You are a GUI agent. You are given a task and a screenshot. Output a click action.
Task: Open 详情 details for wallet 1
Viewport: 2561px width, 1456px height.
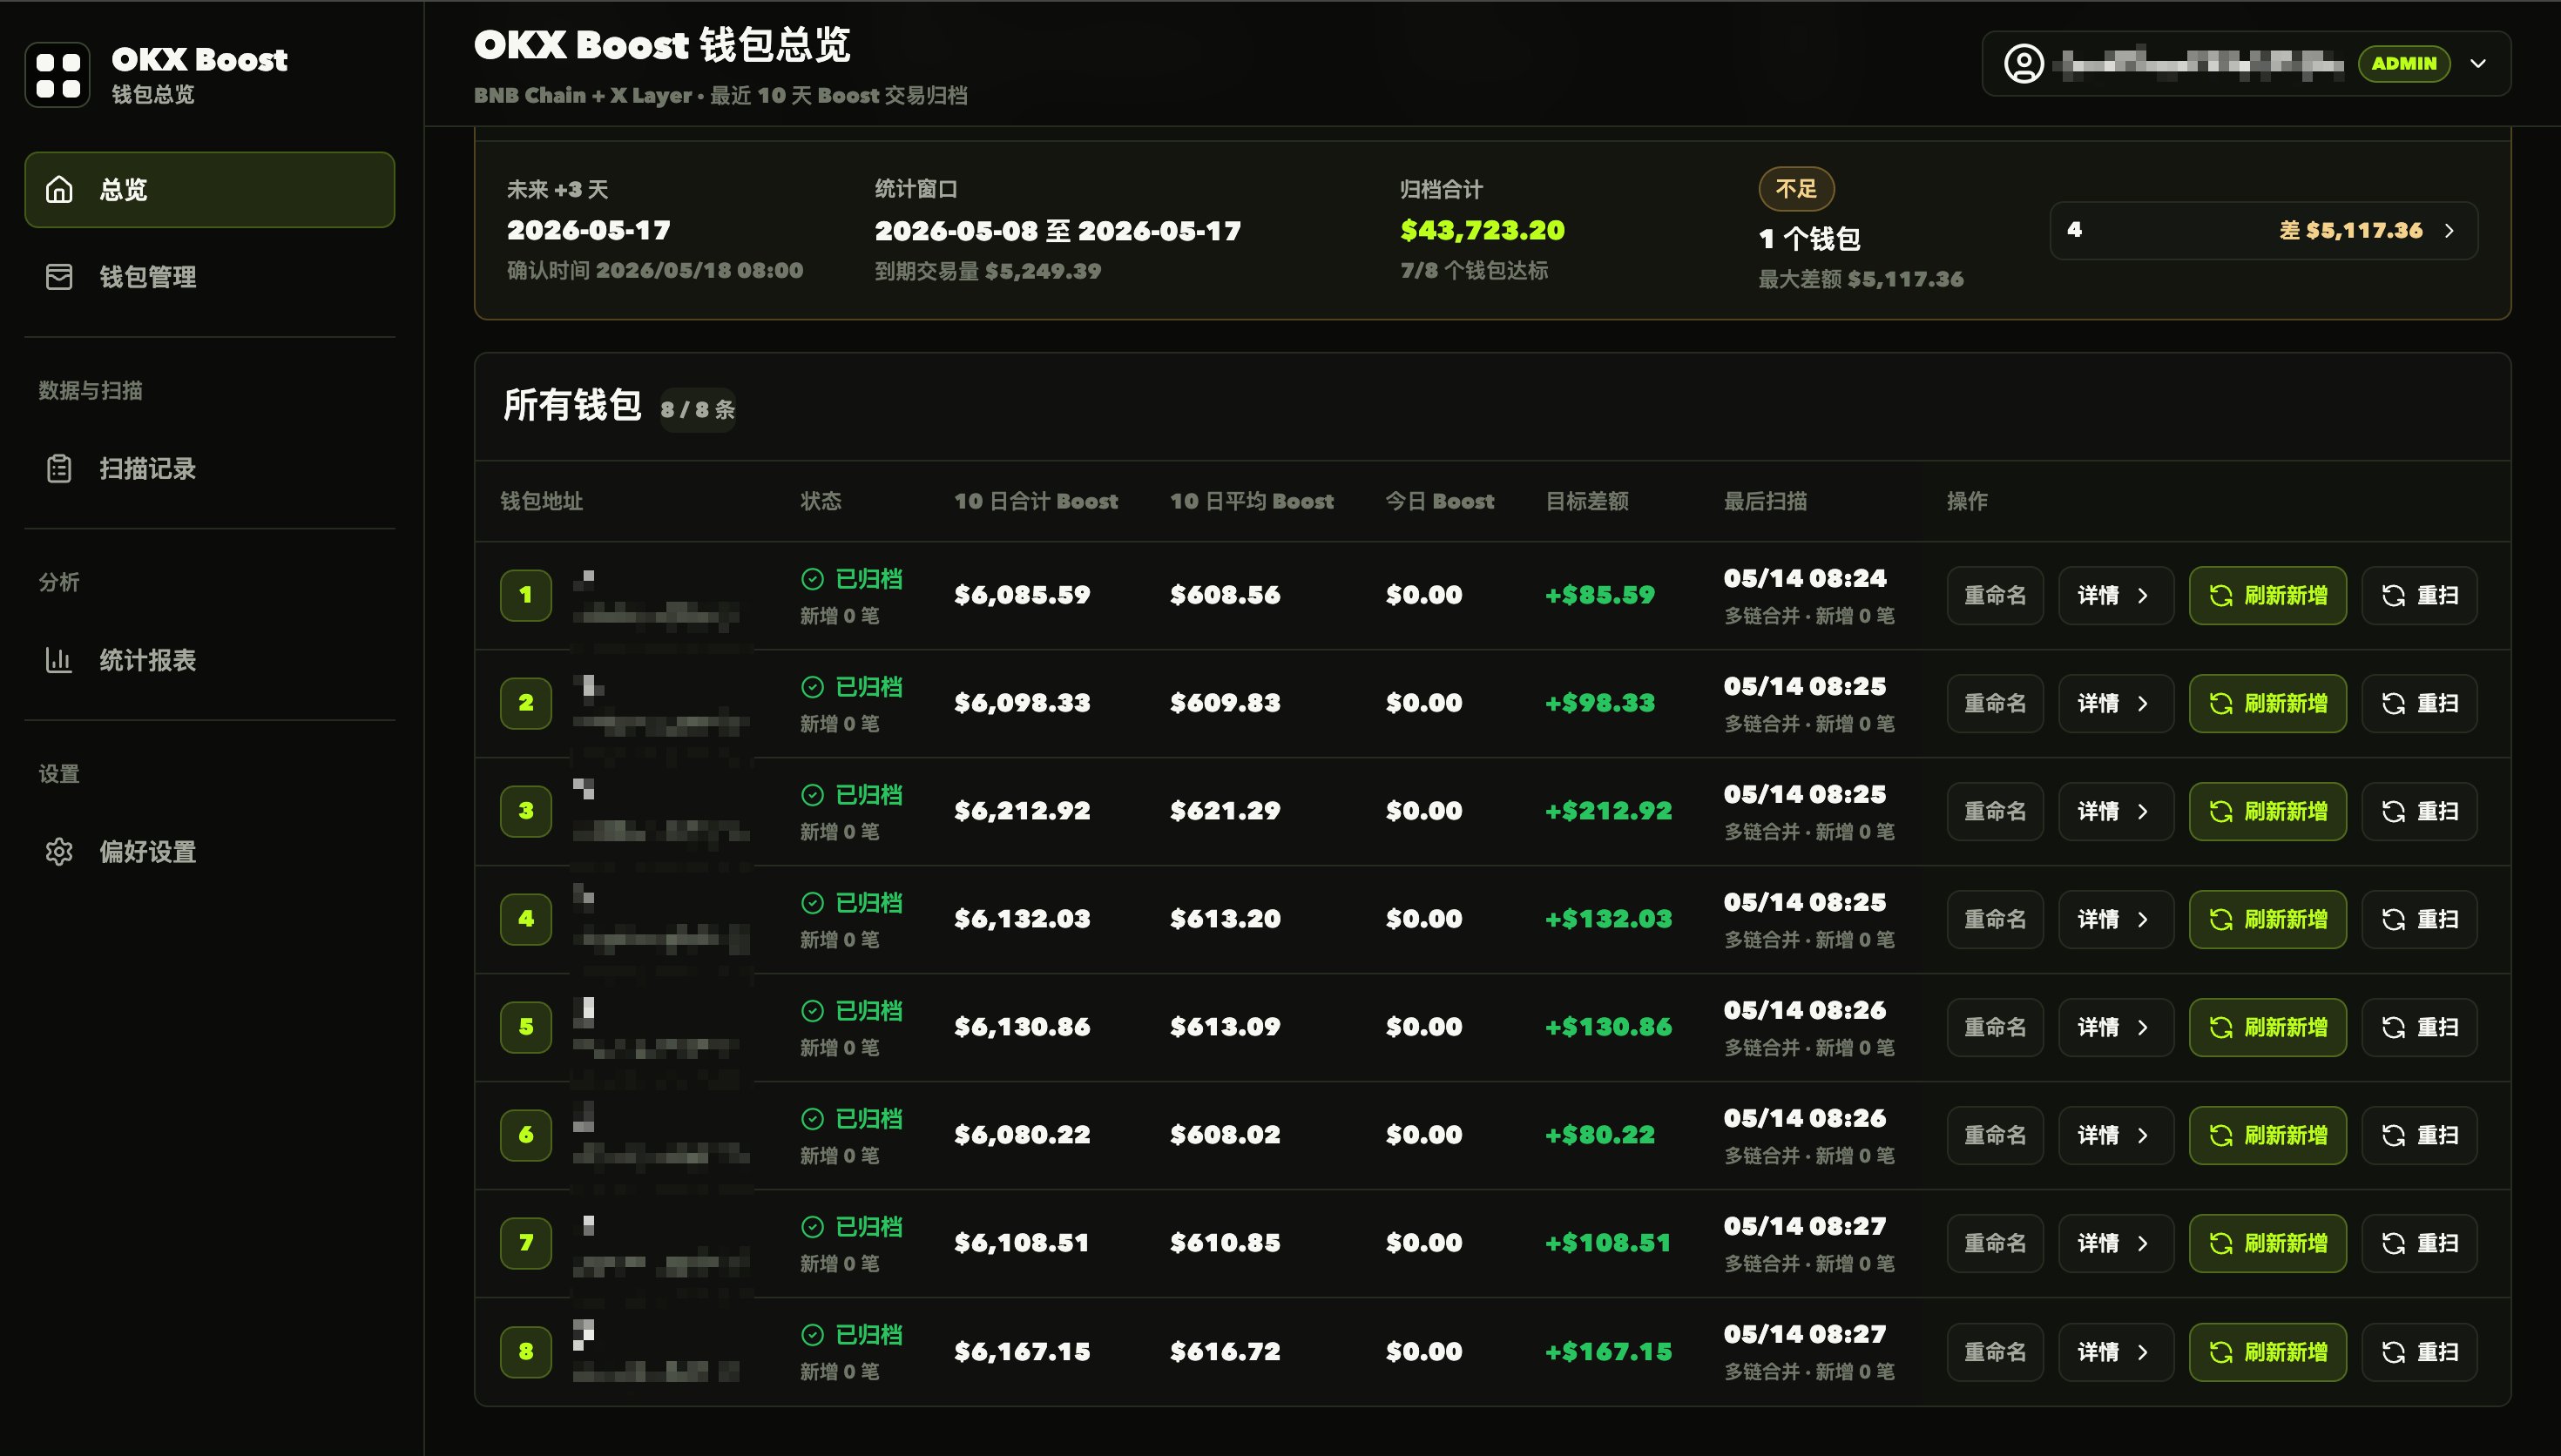2115,595
